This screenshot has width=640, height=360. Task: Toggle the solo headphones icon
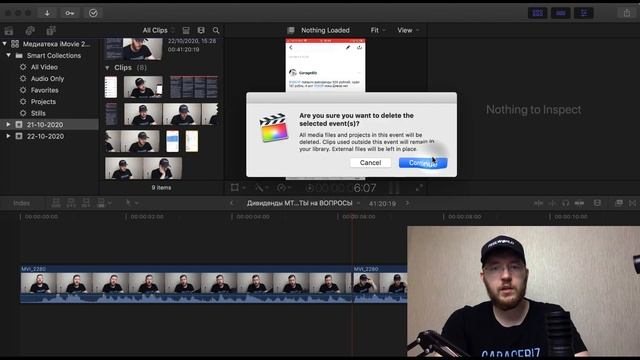[565, 203]
